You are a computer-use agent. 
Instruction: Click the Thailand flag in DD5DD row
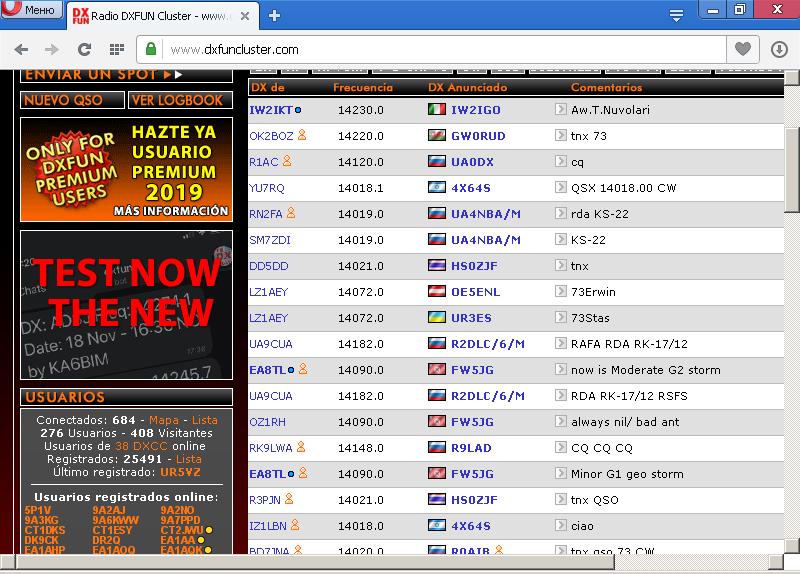tap(437, 265)
